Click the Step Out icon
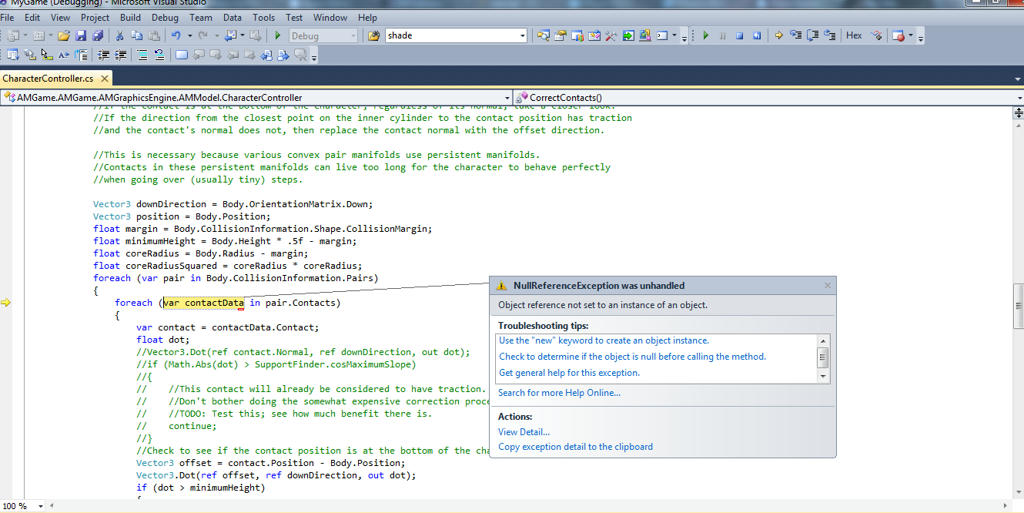 click(830, 36)
